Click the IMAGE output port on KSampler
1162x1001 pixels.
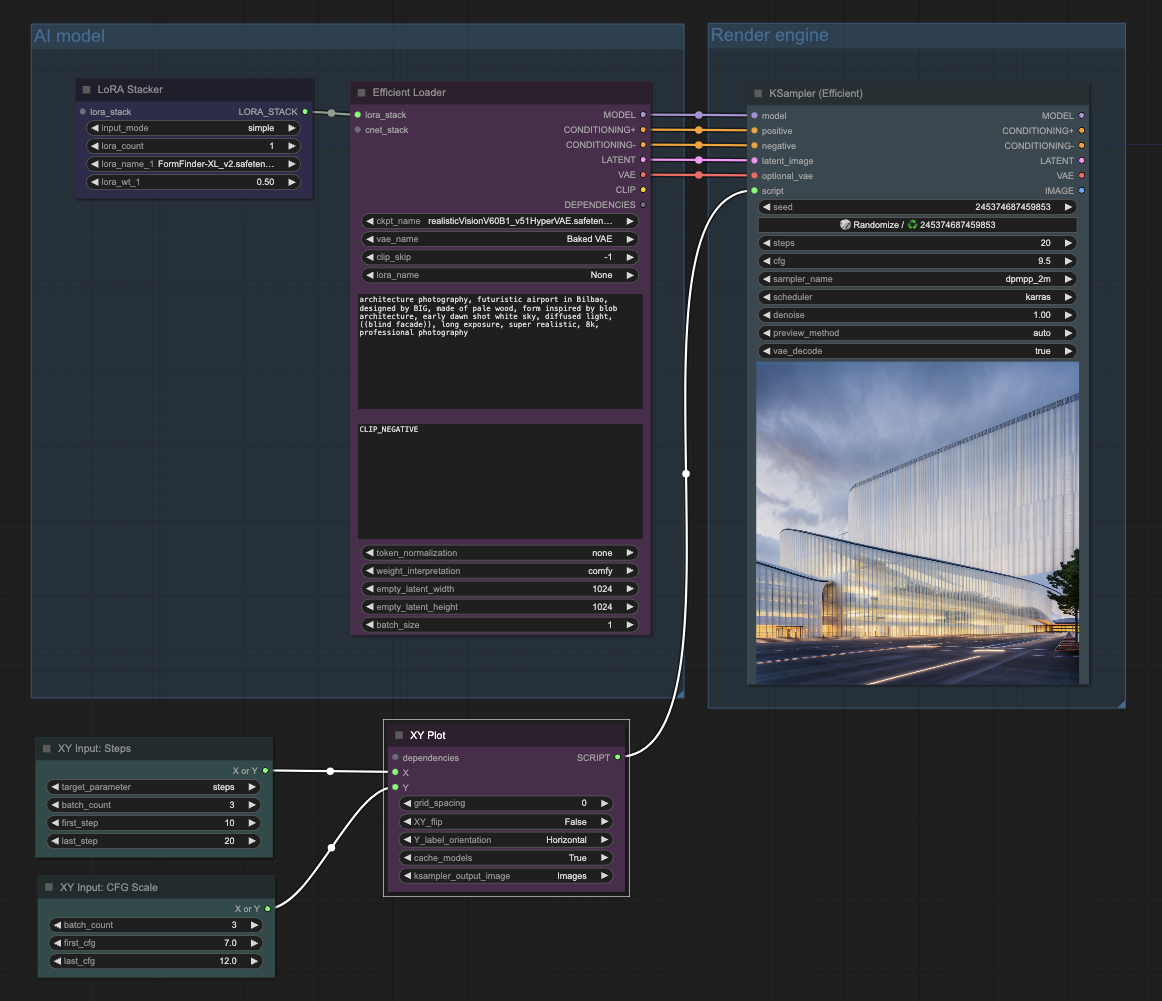tap(1081, 190)
